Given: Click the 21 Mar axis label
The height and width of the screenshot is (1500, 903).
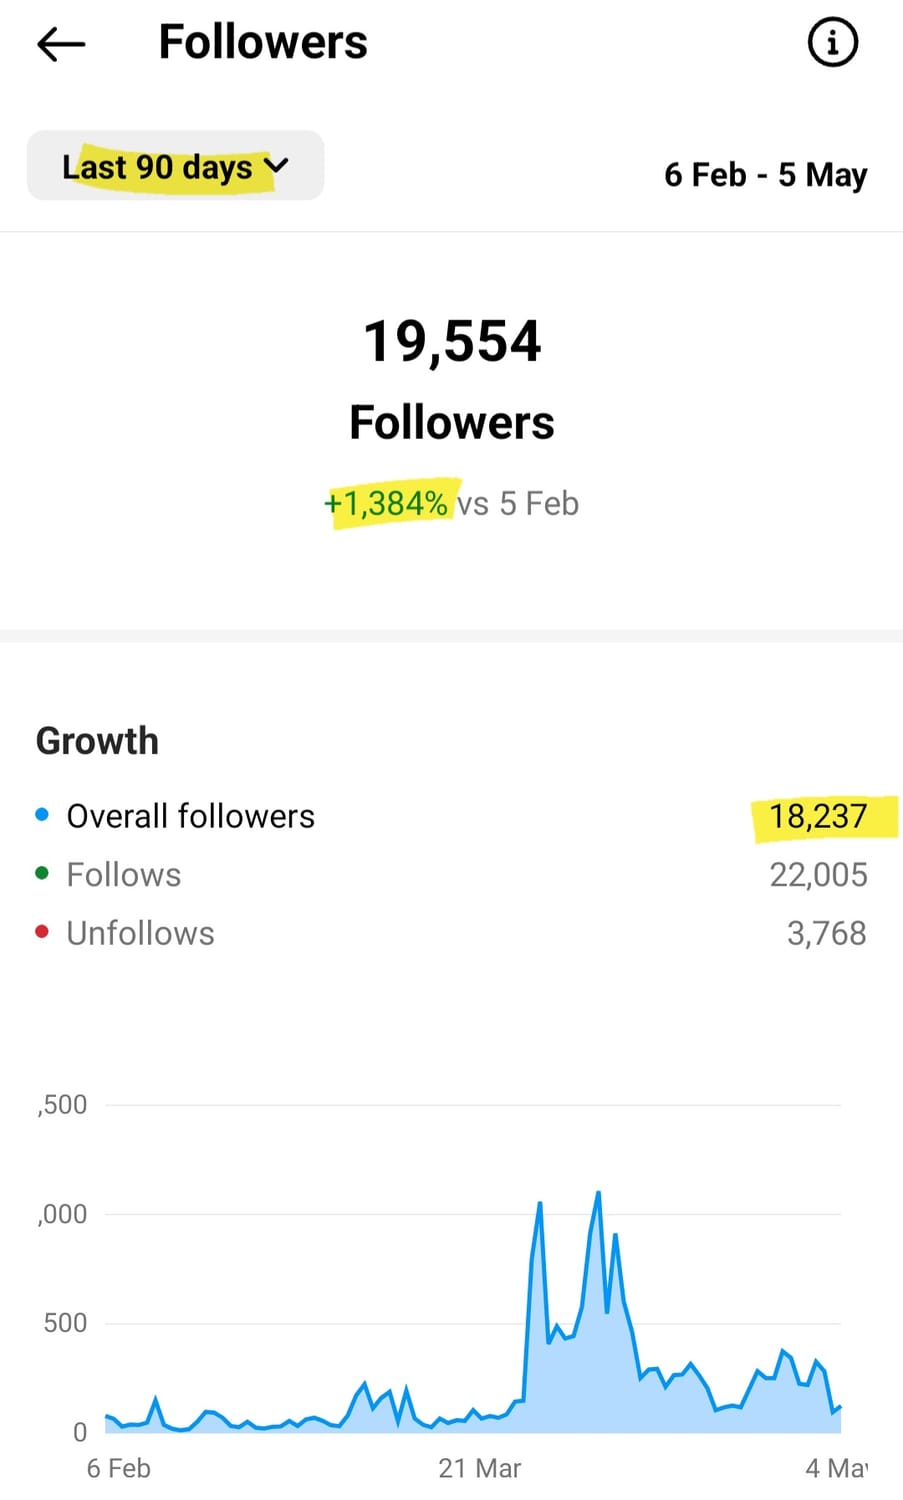Looking at the screenshot, I should coord(480,1468).
